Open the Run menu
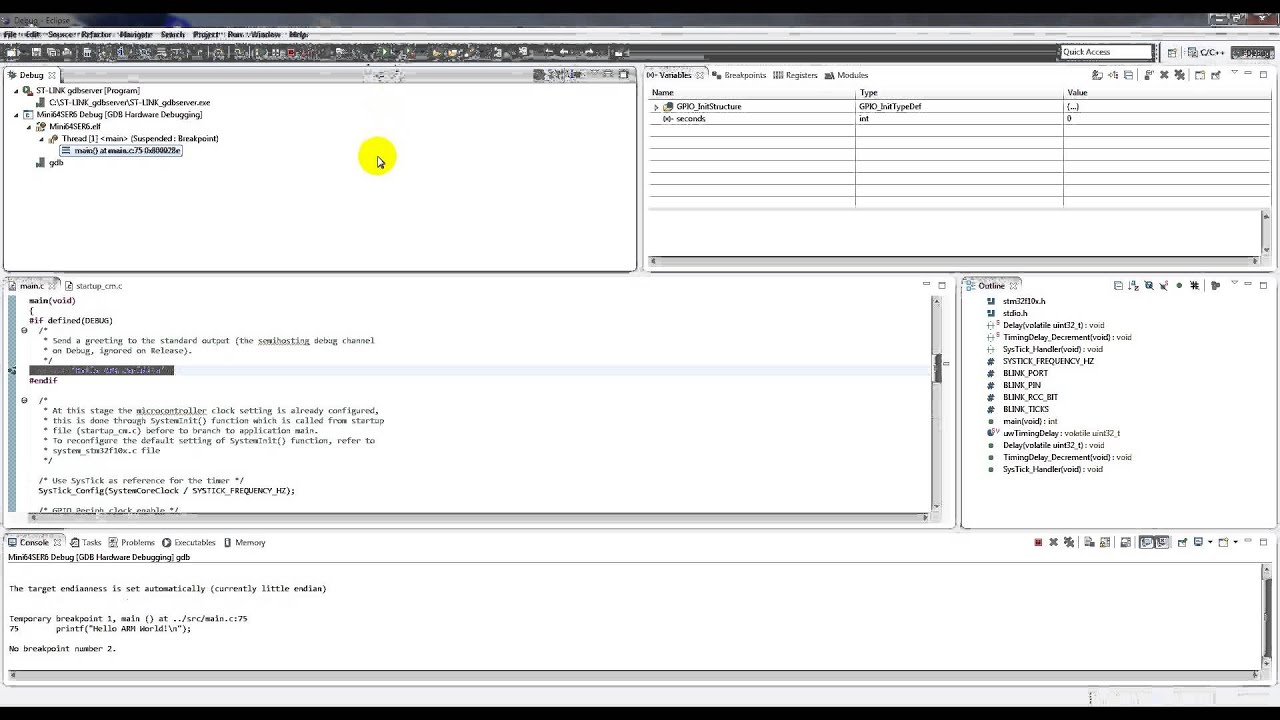The image size is (1280, 720). pyautogui.click(x=235, y=34)
